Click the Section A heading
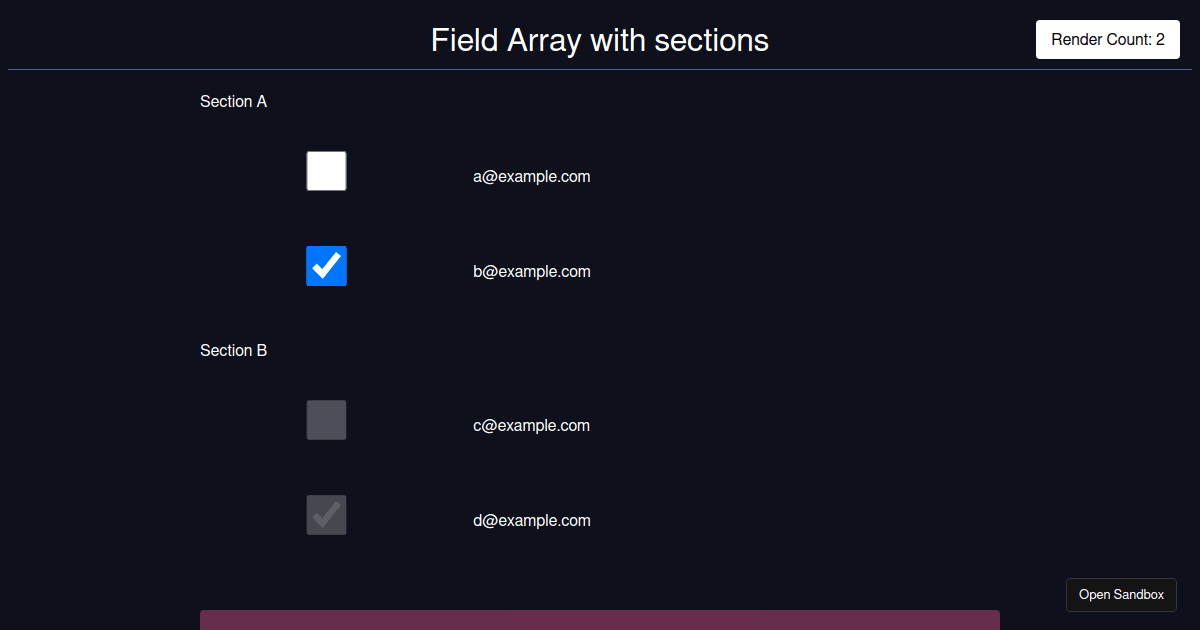Image resolution: width=1200 pixels, height=630 pixels. pyautogui.click(x=233, y=102)
